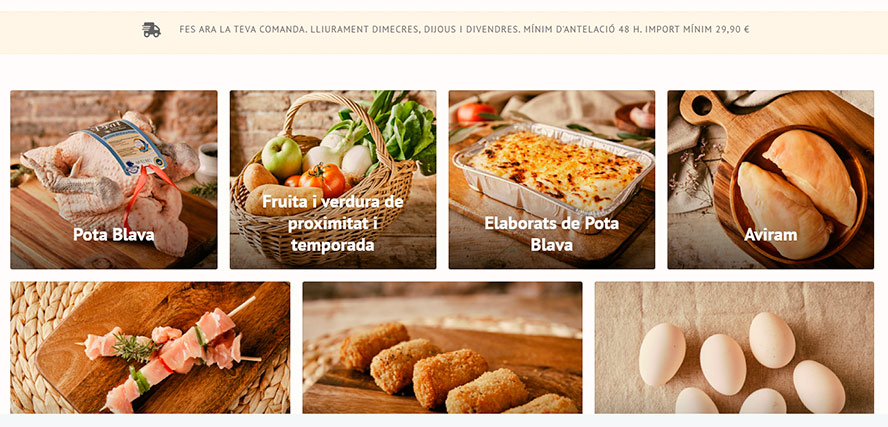Open the Elaborats de Pota Blava category
The image size is (888, 427).
tap(552, 180)
